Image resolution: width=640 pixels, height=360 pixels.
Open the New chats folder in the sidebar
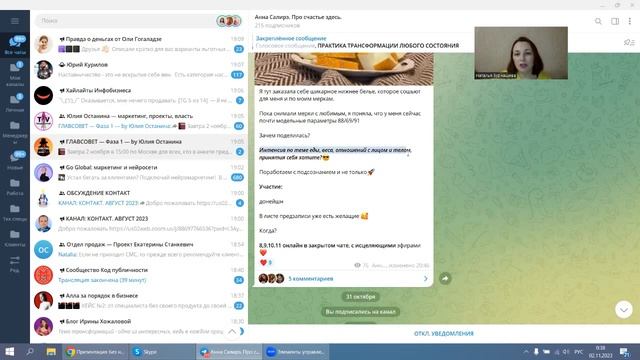[15, 160]
